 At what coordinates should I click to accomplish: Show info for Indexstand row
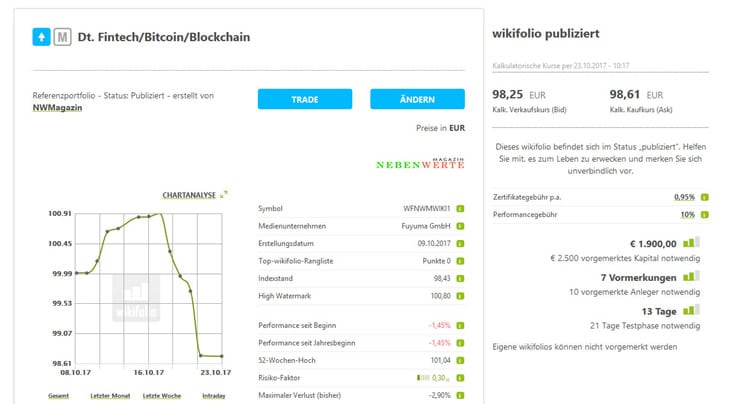[460, 279]
